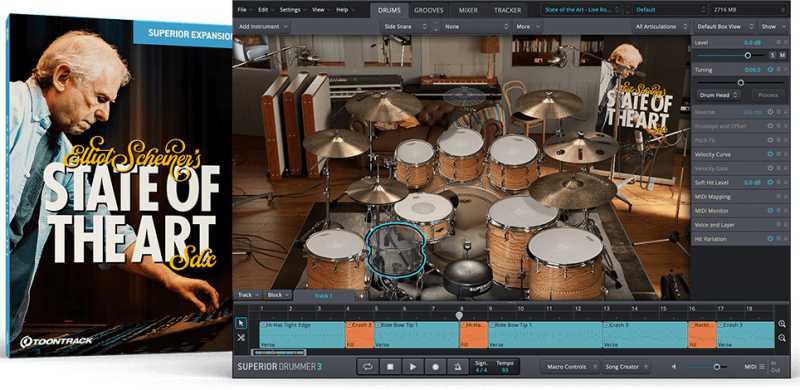
Task: Toggle the Pitch Fx power button
Action: pyautogui.click(x=770, y=139)
